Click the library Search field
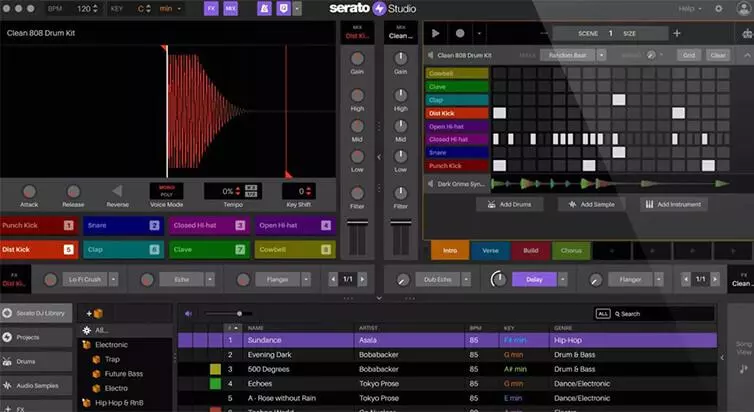754x412 pixels. point(663,314)
